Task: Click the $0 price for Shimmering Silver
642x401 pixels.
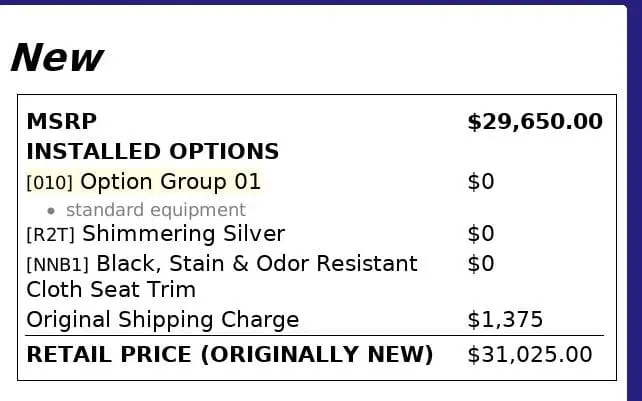Action: point(481,234)
